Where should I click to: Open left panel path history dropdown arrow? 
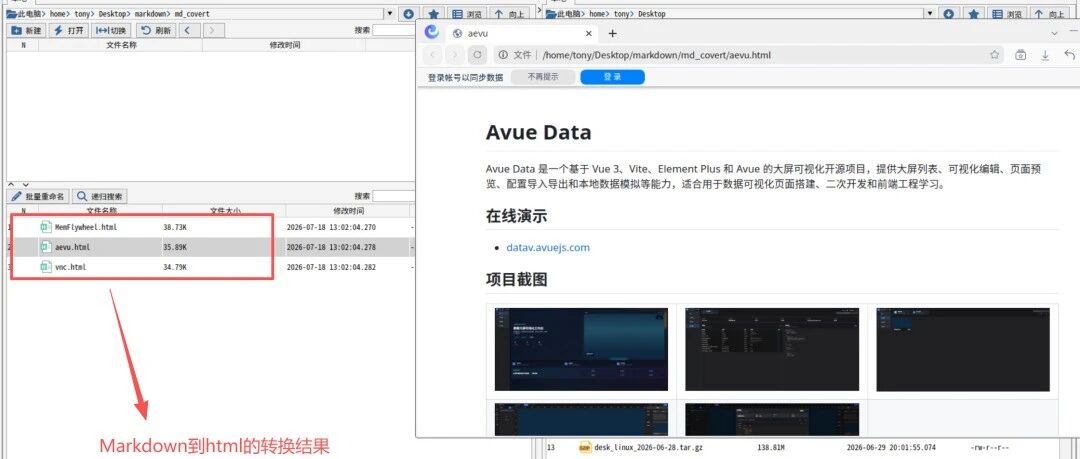click(389, 13)
